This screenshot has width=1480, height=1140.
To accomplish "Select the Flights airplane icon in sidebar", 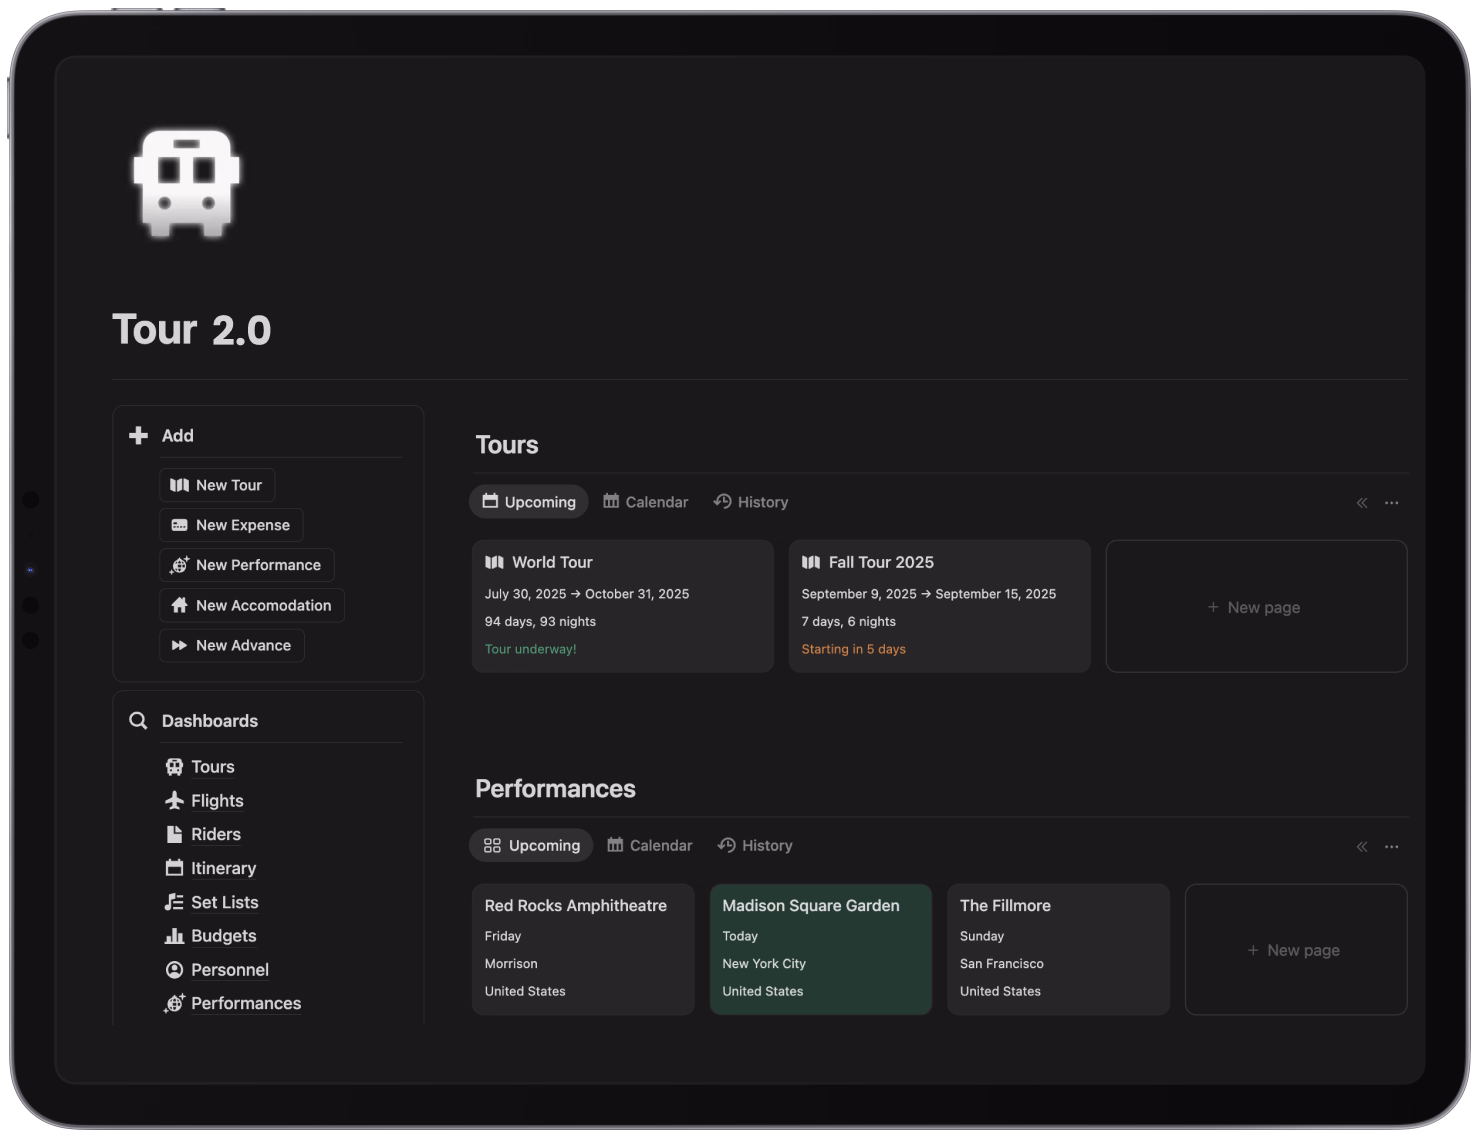I will [174, 800].
